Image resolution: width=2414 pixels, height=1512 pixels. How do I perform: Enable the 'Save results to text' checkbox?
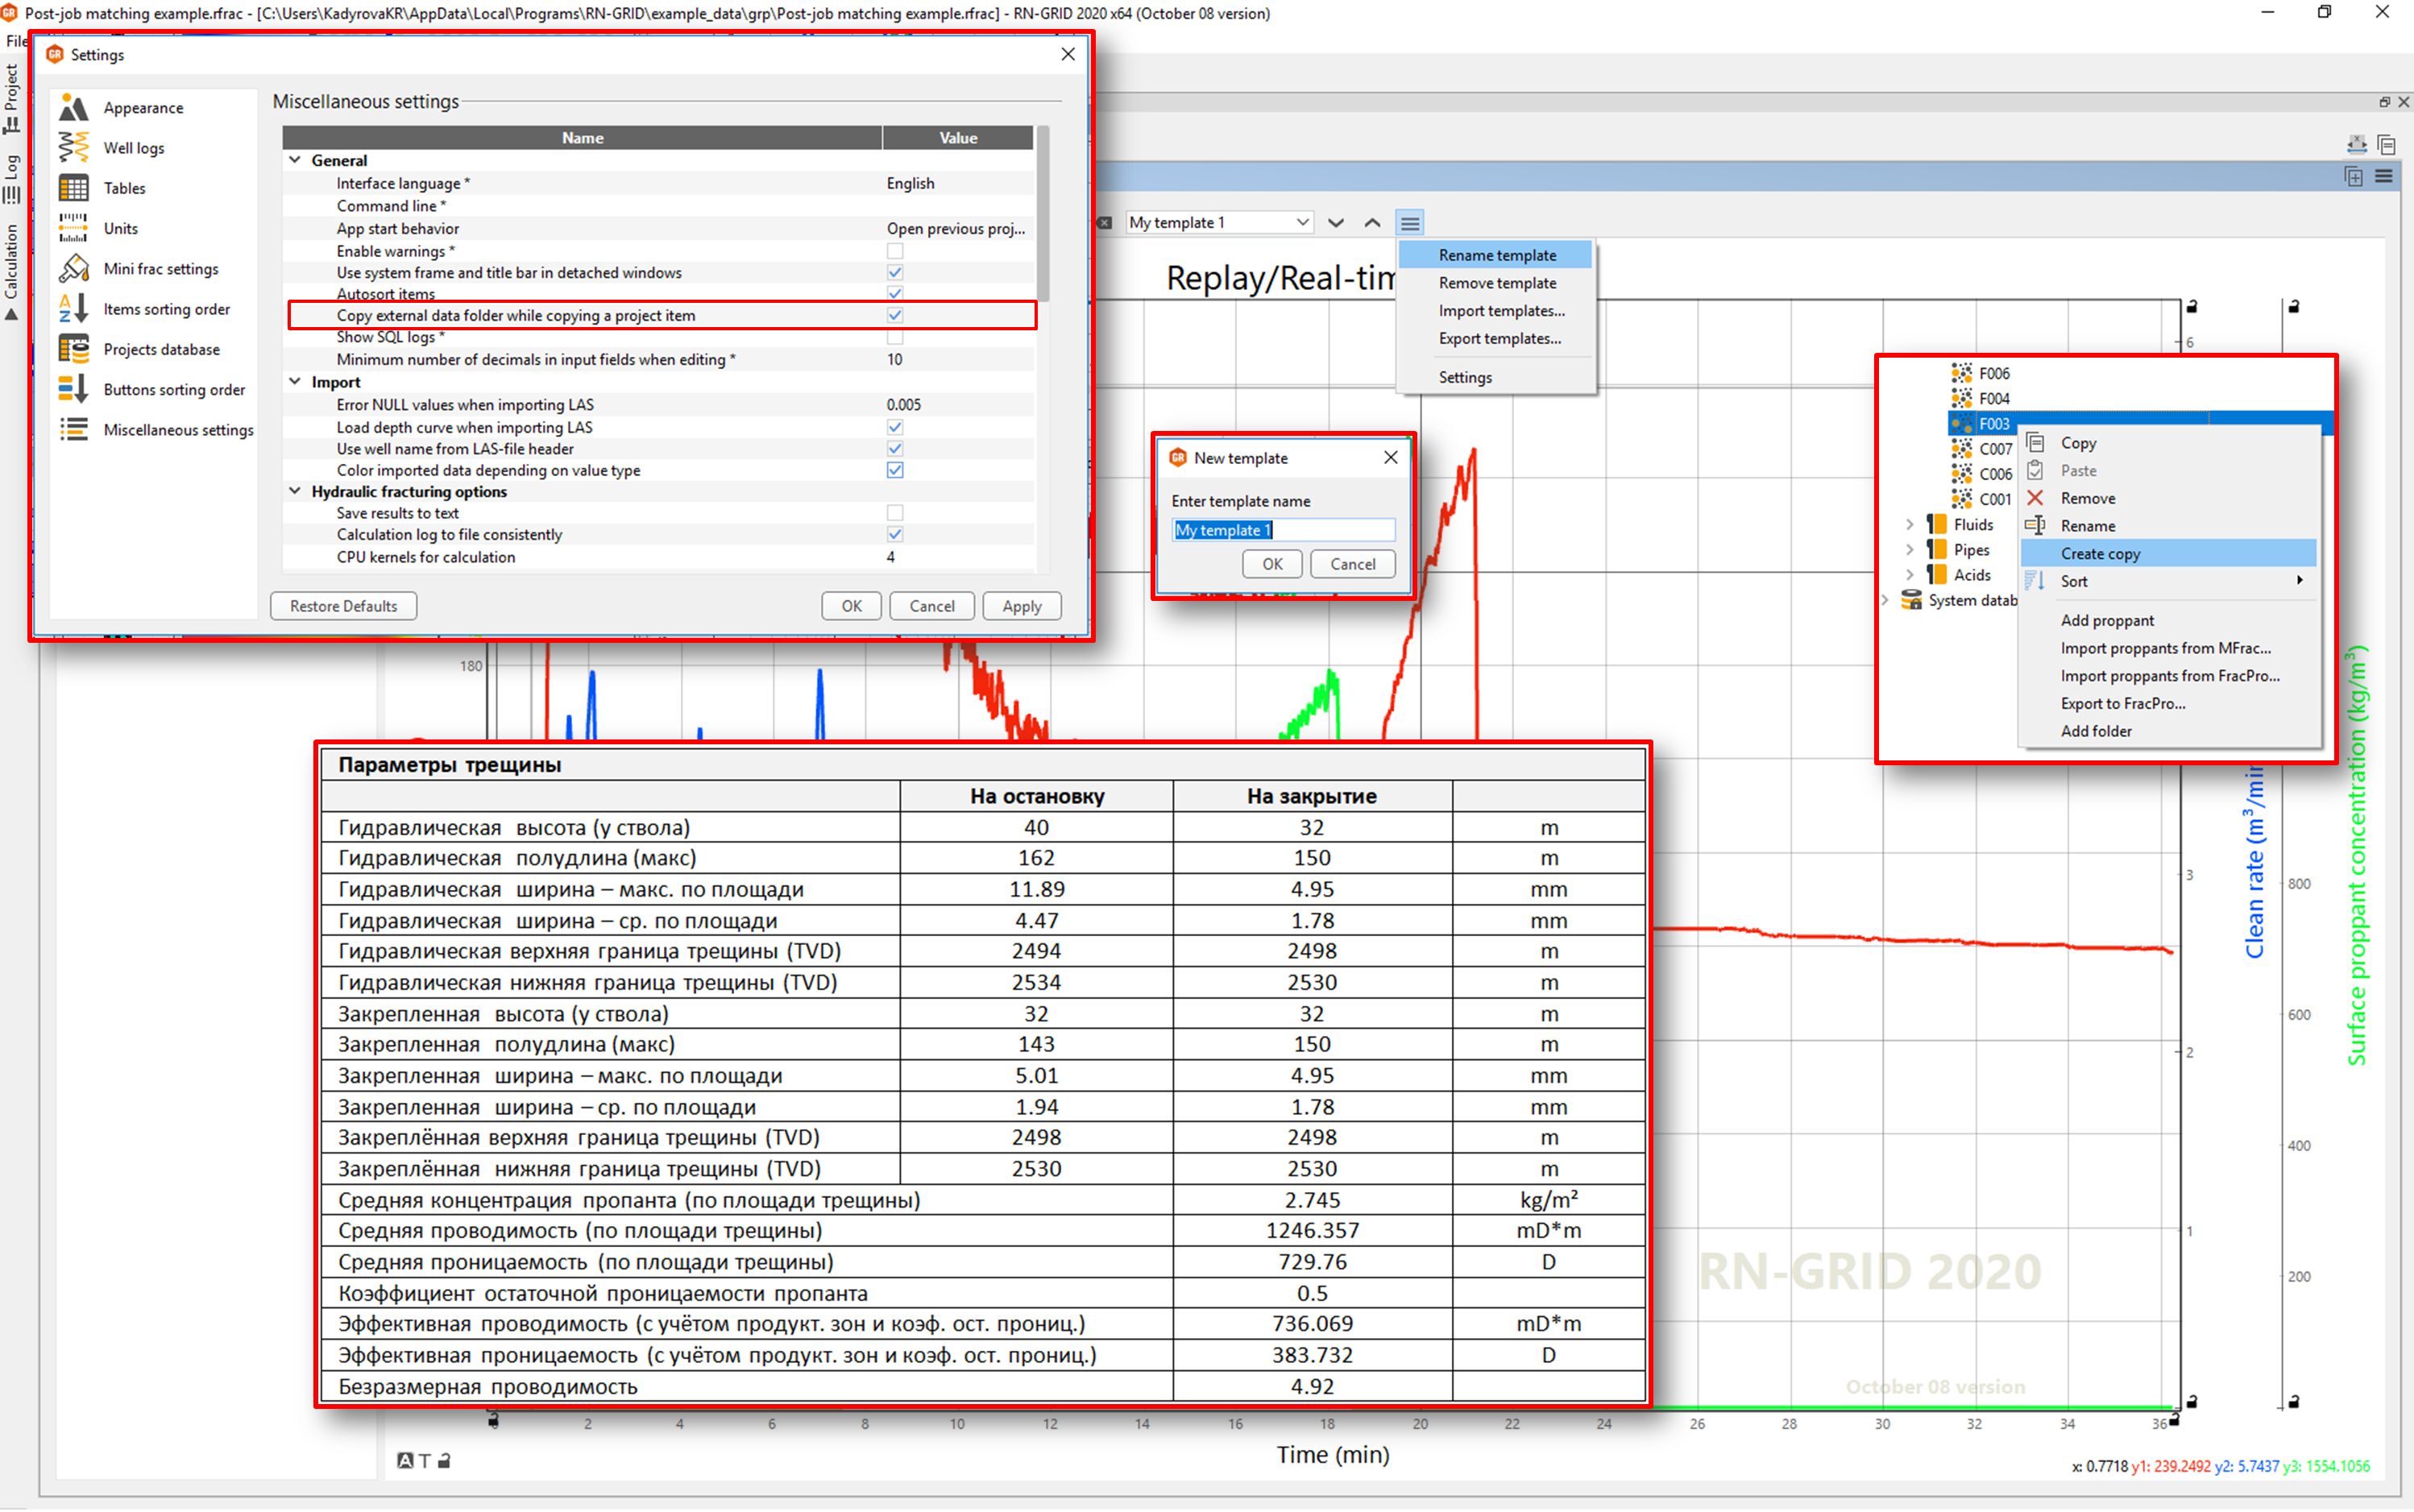click(895, 513)
